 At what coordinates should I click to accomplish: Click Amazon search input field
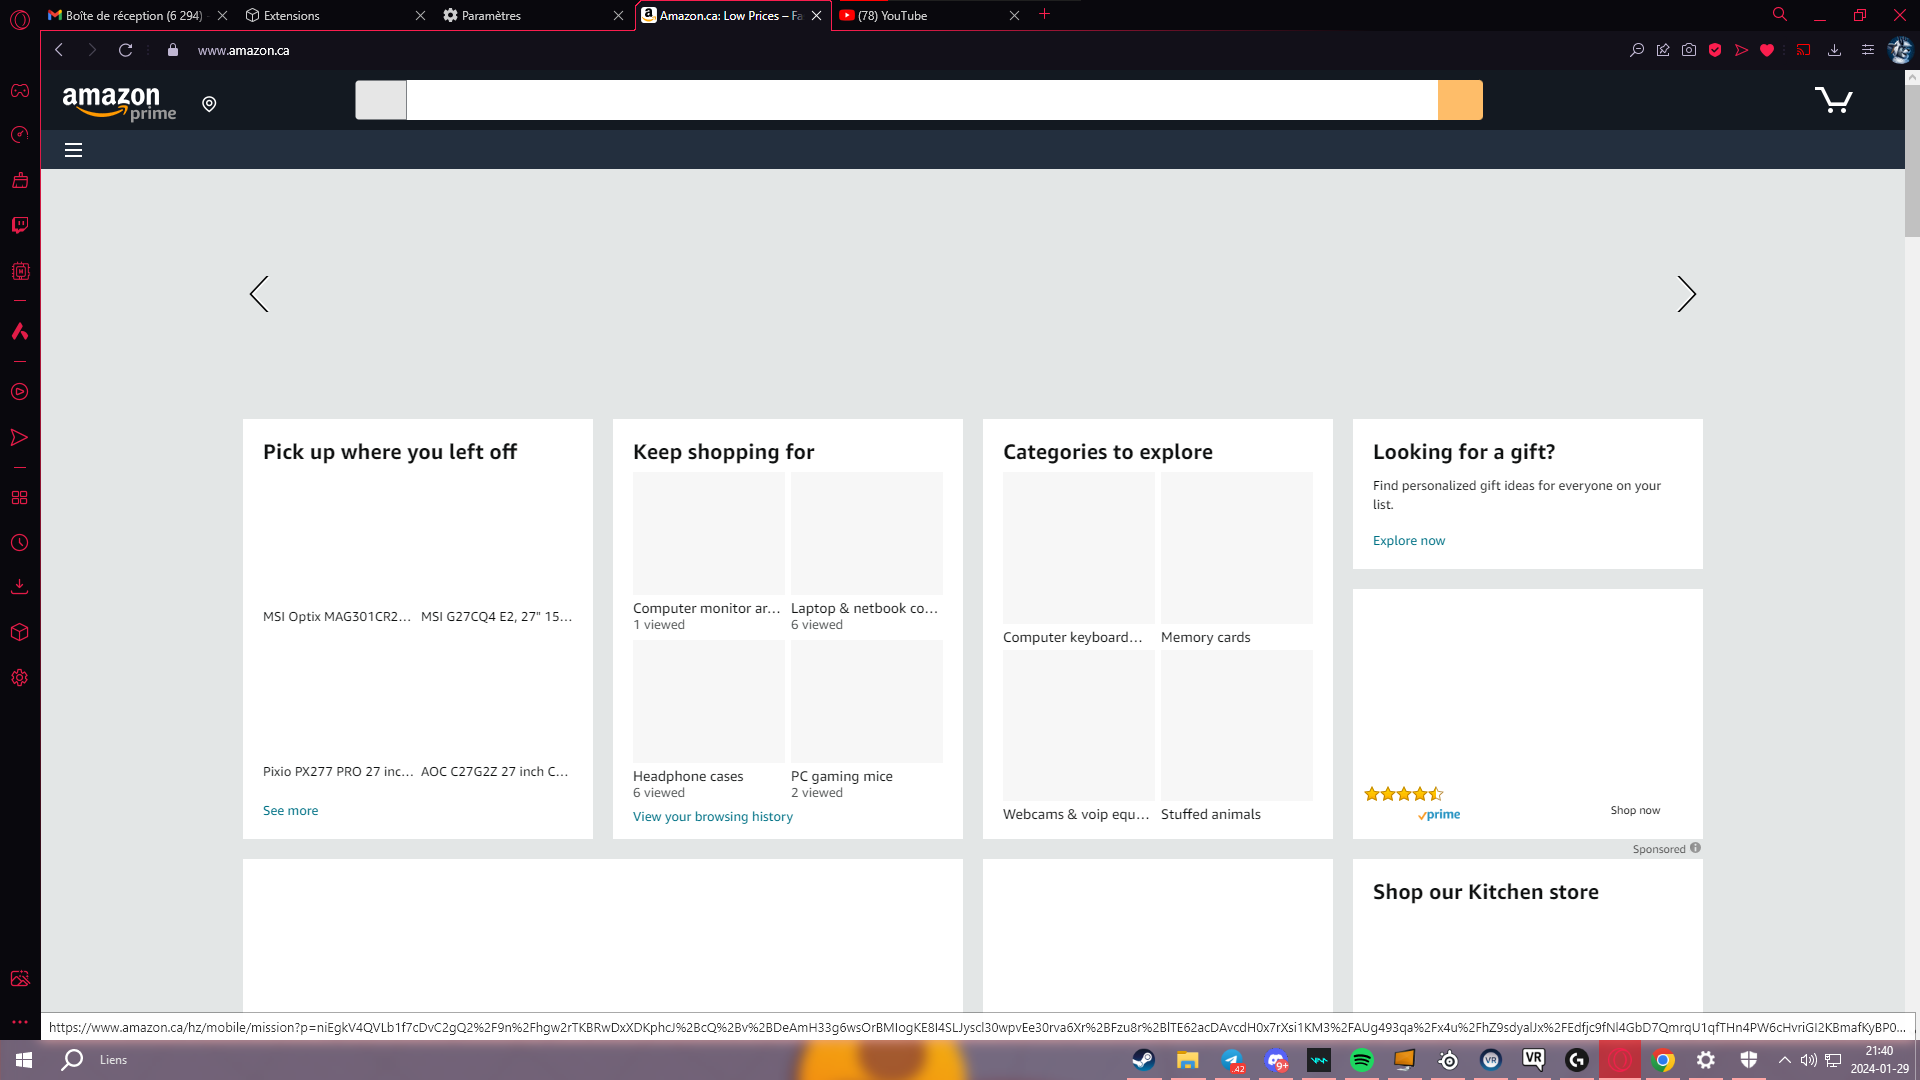click(922, 100)
